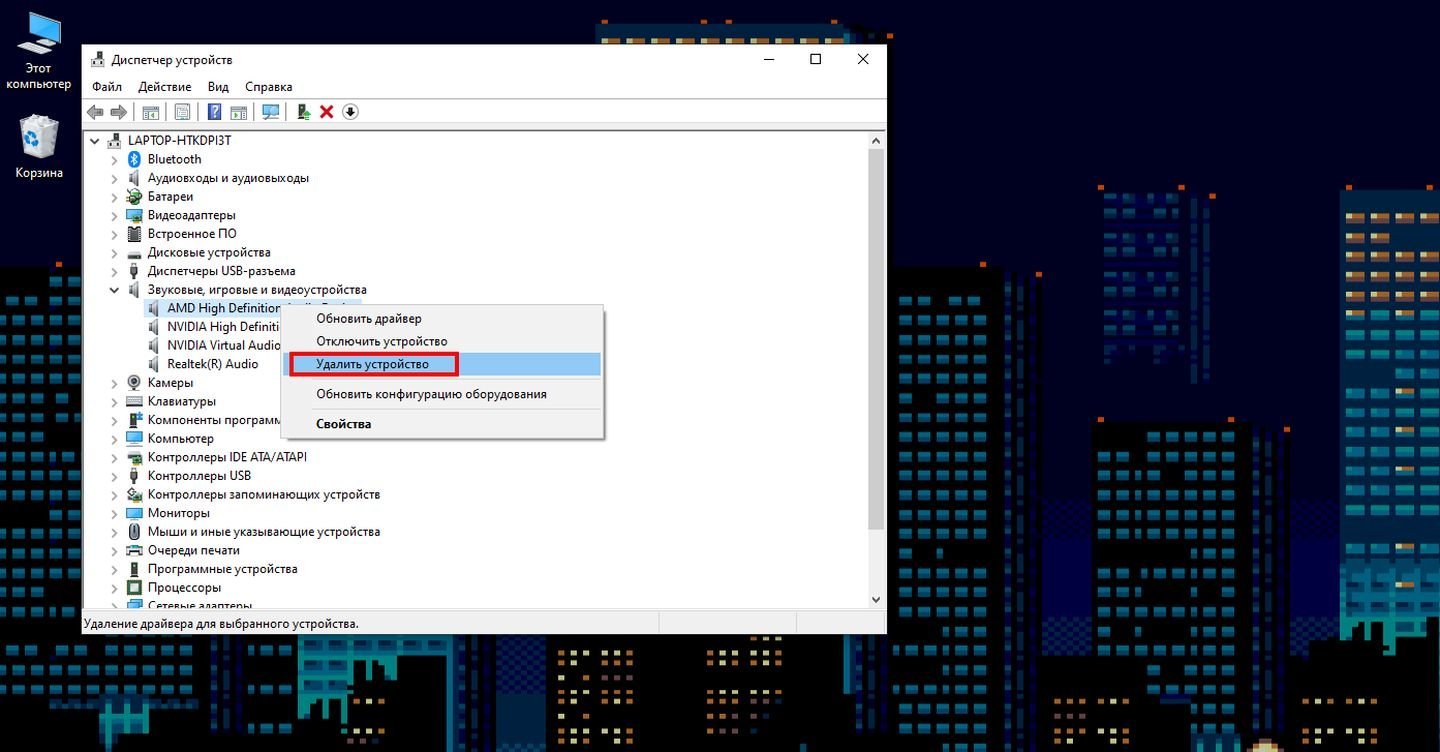
Task: Click the vertical scrollbar thumb
Action: [x=876, y=340]
